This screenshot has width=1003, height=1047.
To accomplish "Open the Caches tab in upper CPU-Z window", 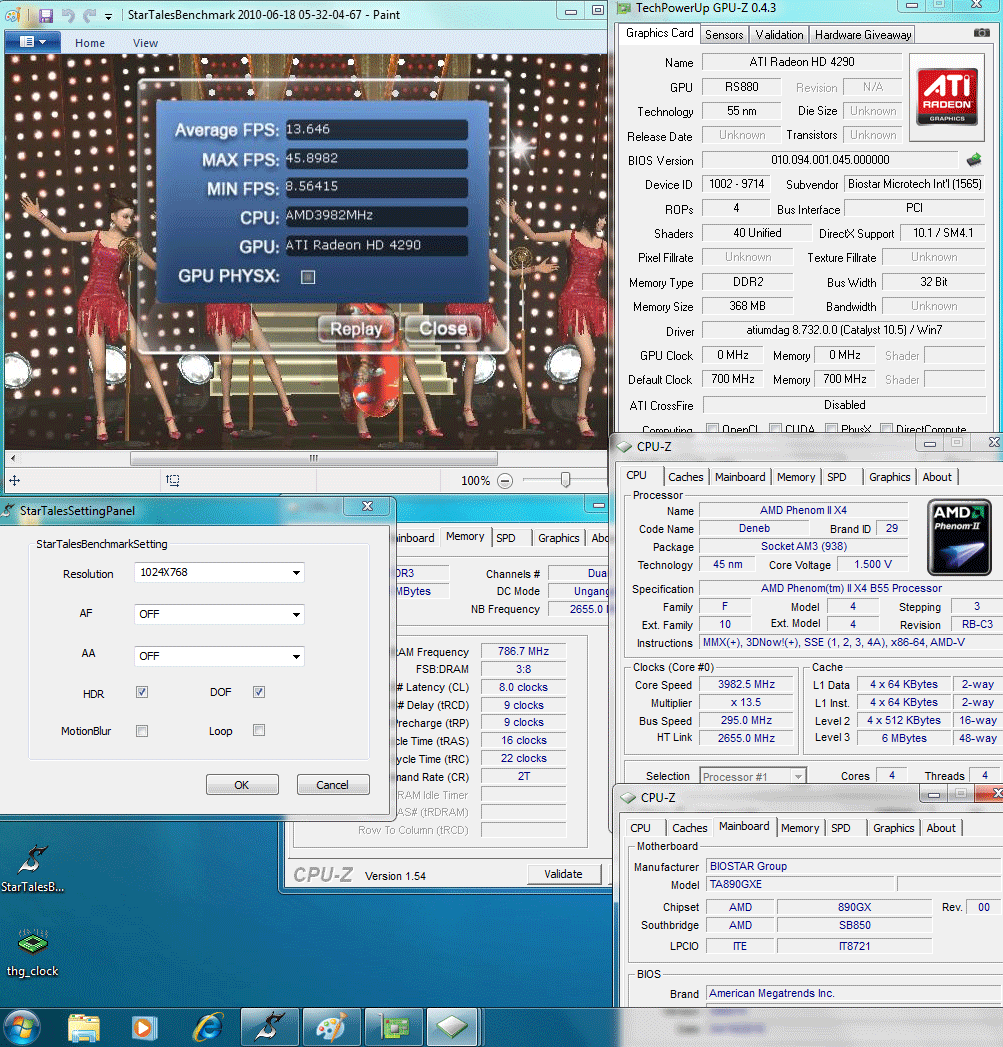I will click(x=686, y=477).
